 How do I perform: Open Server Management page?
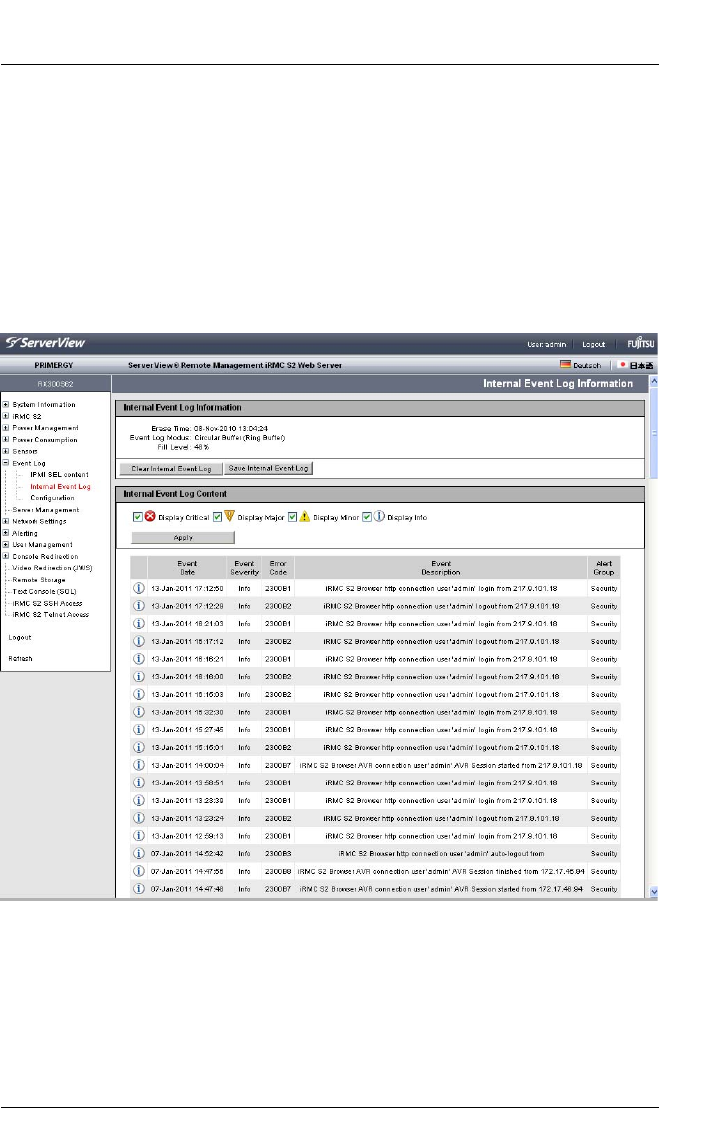(46, 509)
